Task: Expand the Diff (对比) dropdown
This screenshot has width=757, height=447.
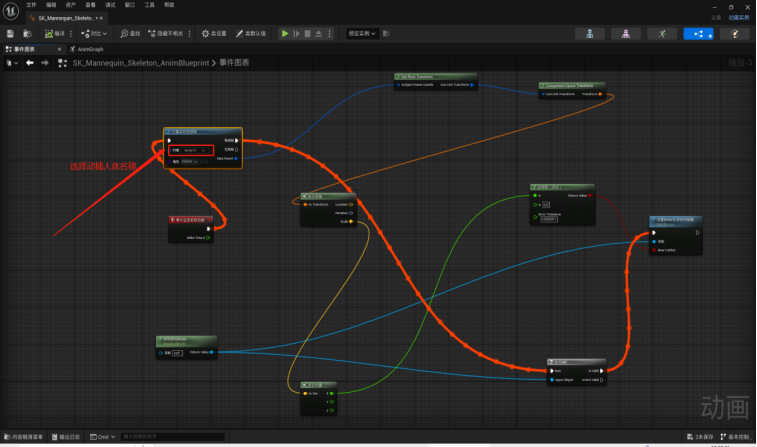Action: coord(94,33)
